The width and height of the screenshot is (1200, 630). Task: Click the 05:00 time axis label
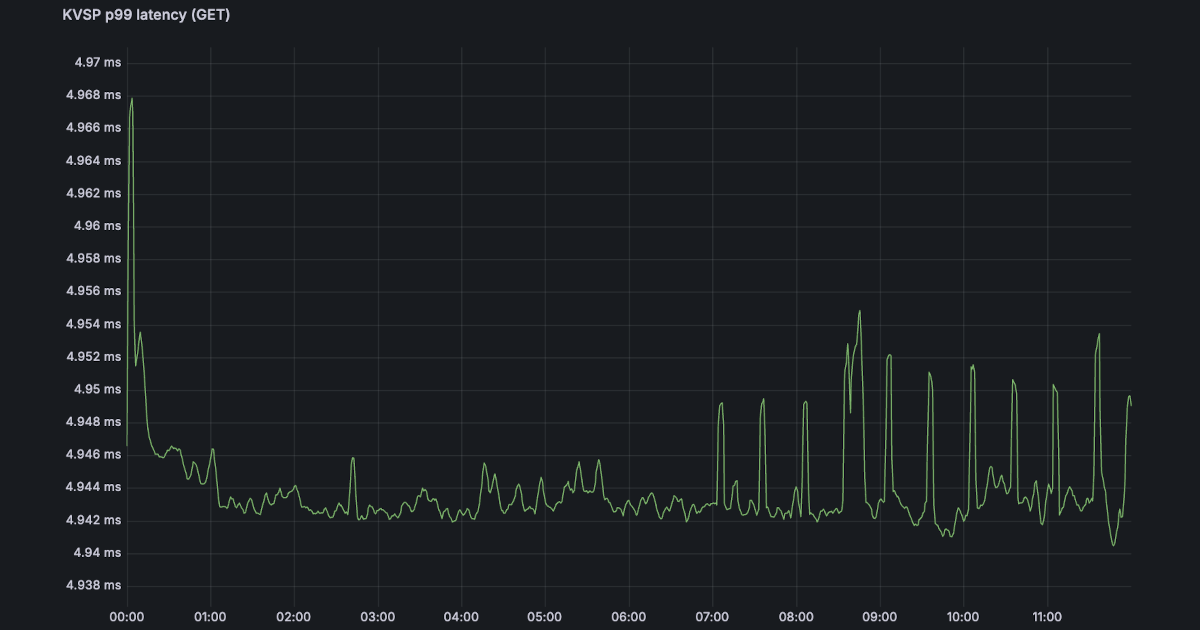click(x=545, y=617)
